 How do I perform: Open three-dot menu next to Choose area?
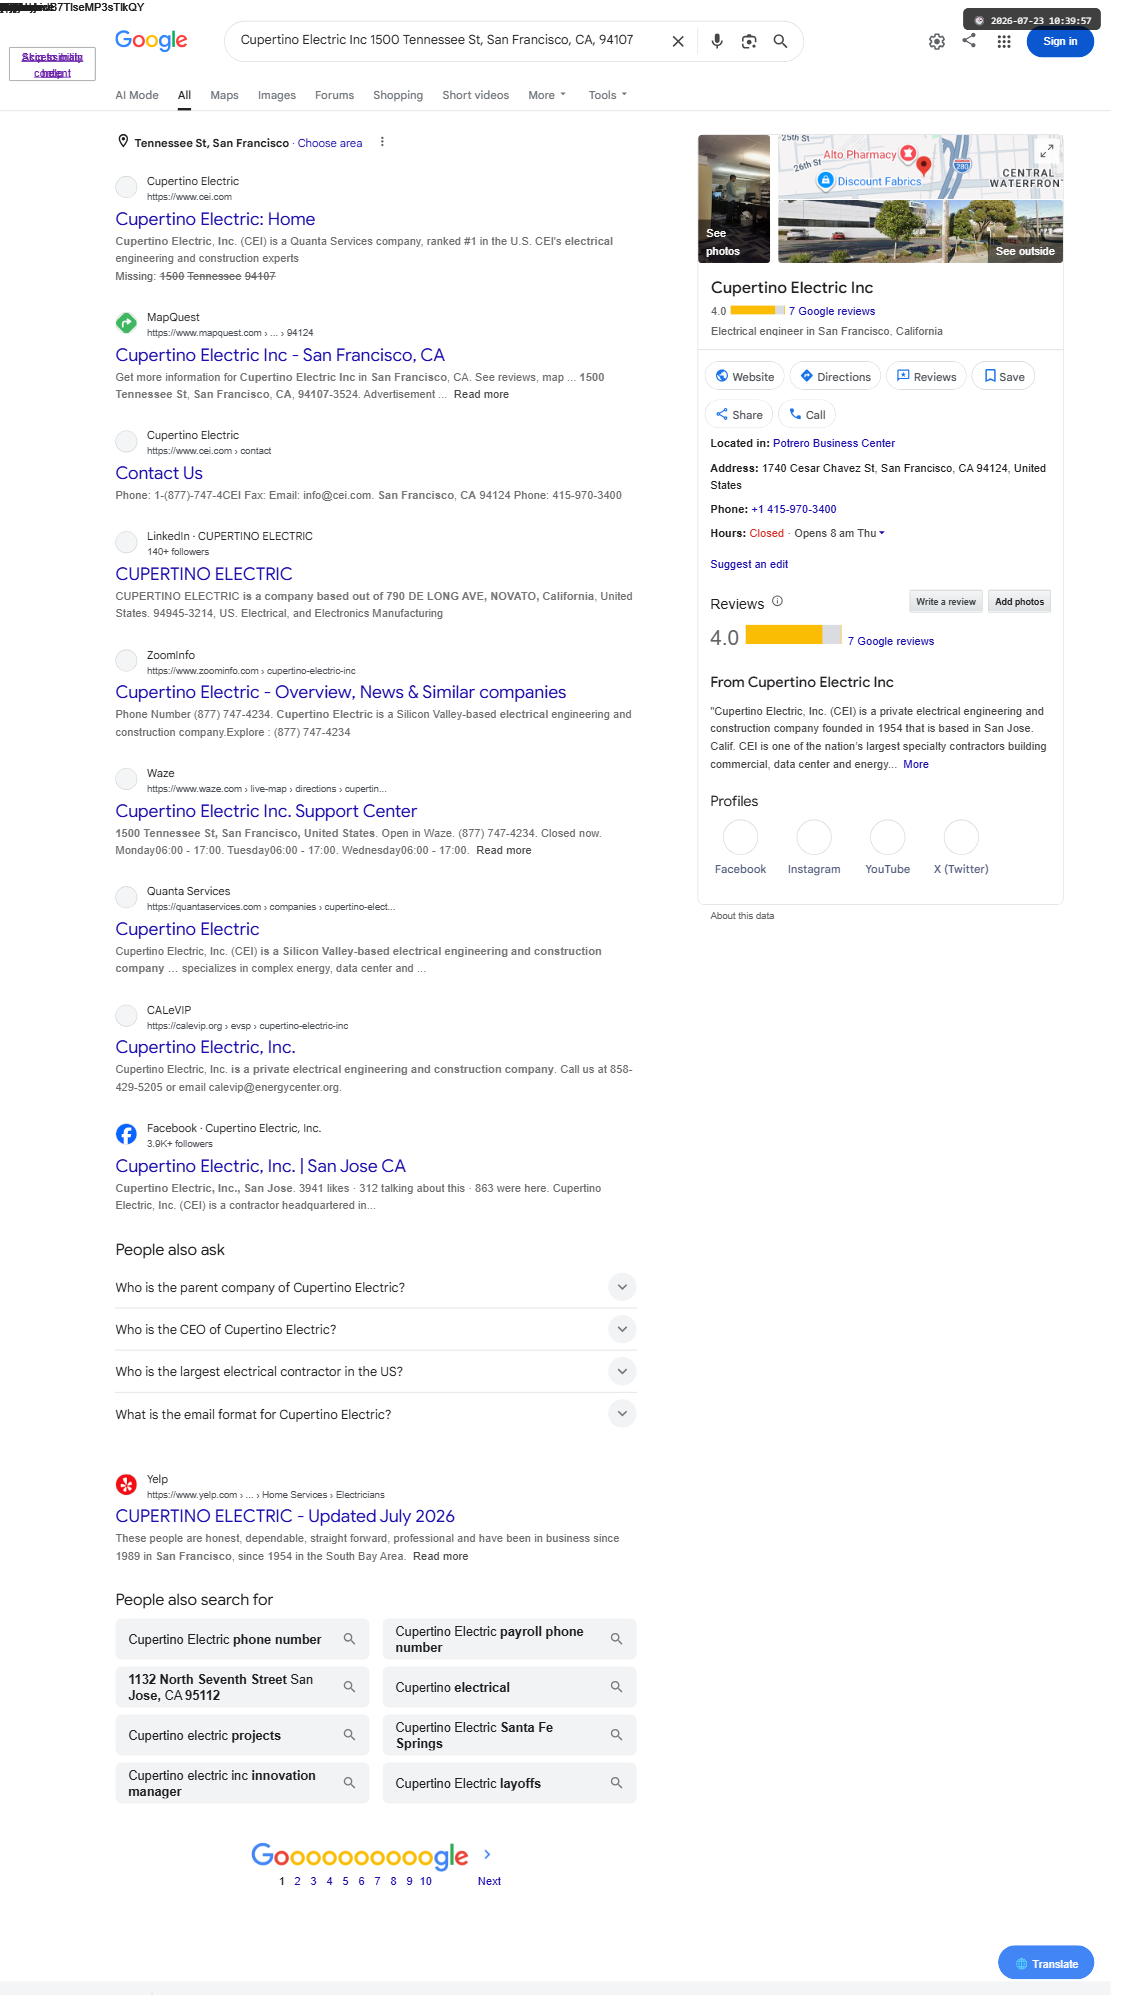(x=382, y=142)
